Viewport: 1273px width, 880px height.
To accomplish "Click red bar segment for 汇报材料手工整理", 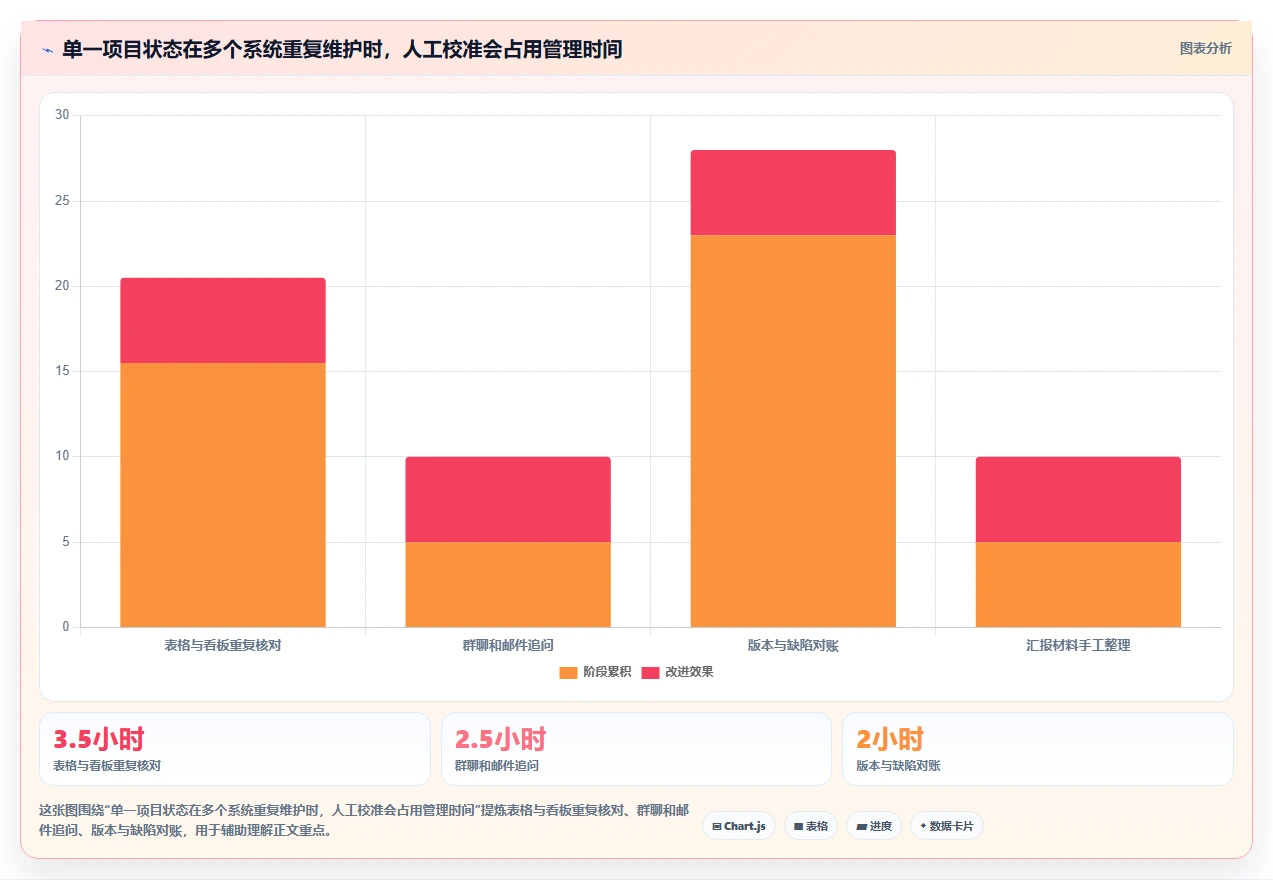I will click(x=1078, y=499).
